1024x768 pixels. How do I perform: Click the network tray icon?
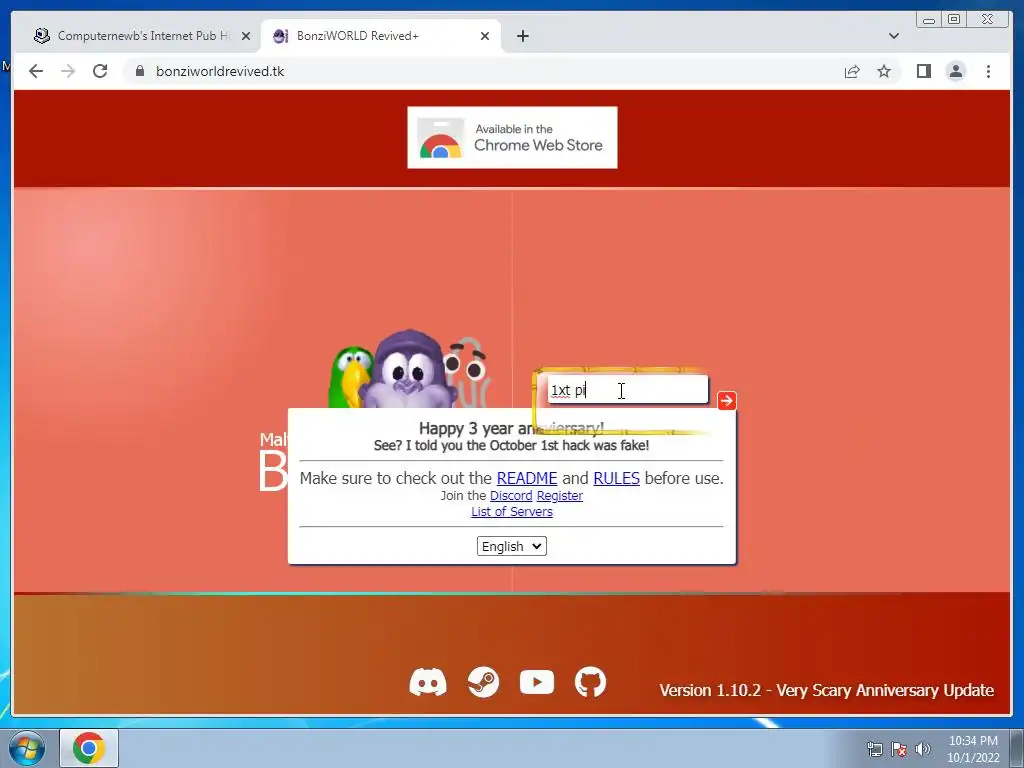click(874, 749)
